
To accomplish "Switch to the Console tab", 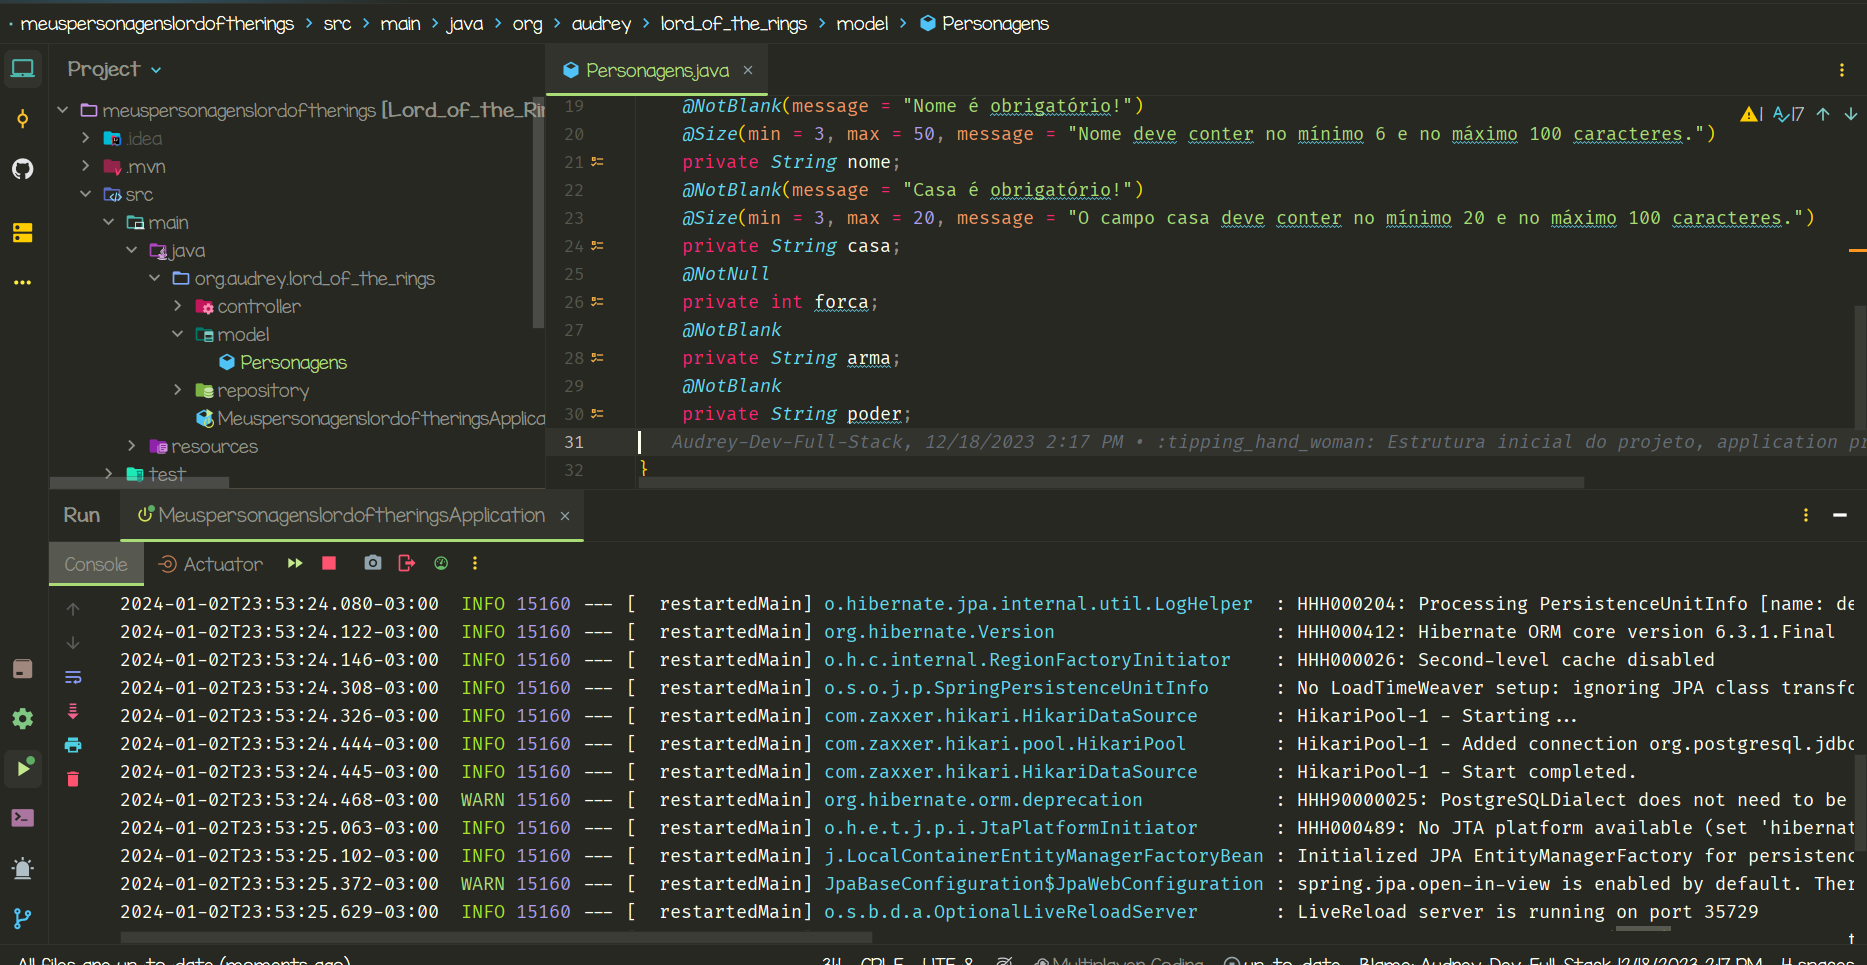I will pos(95,563).
